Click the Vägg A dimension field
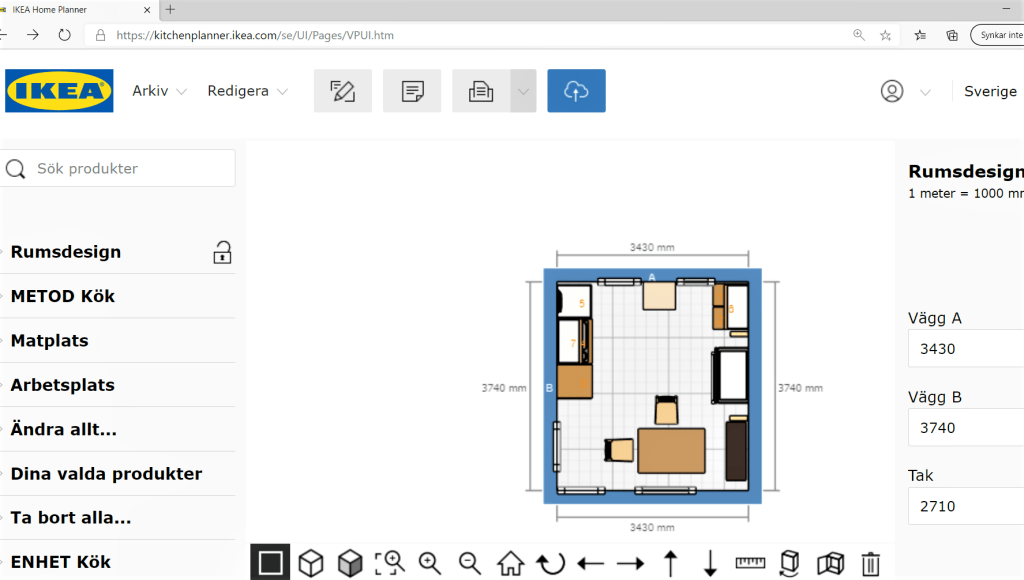1024x580 pixels. coord(965,349)
